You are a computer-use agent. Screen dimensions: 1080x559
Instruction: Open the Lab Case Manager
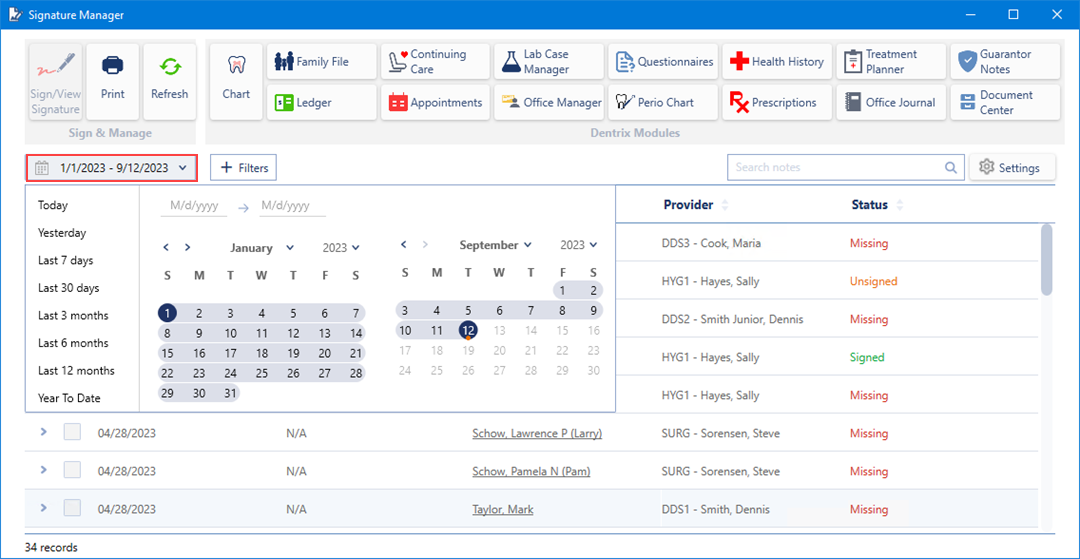pyautogui.click(x=548, y=62)
